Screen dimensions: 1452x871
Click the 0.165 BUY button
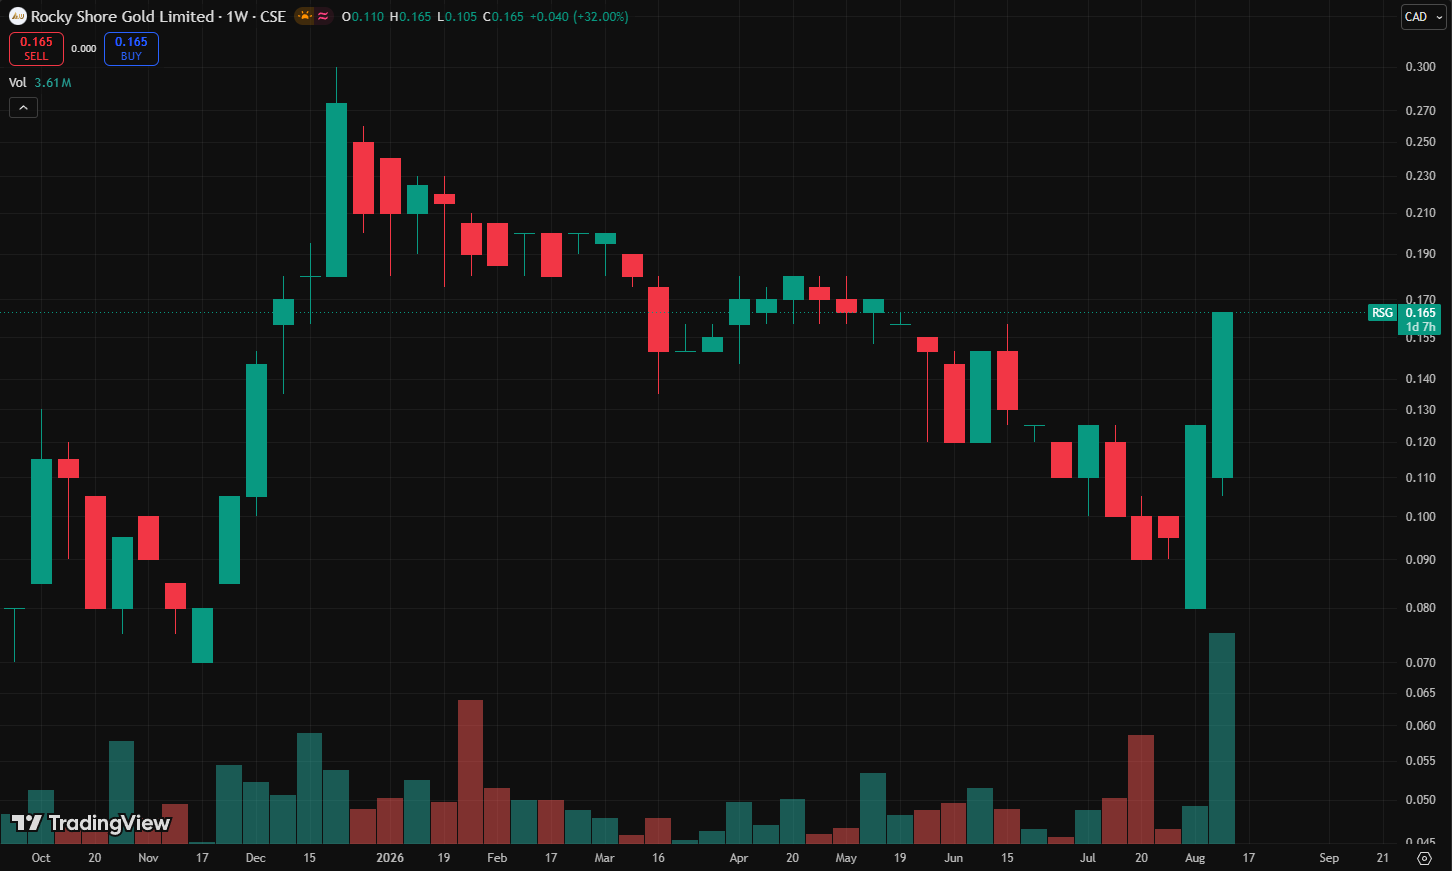(131, 48)
